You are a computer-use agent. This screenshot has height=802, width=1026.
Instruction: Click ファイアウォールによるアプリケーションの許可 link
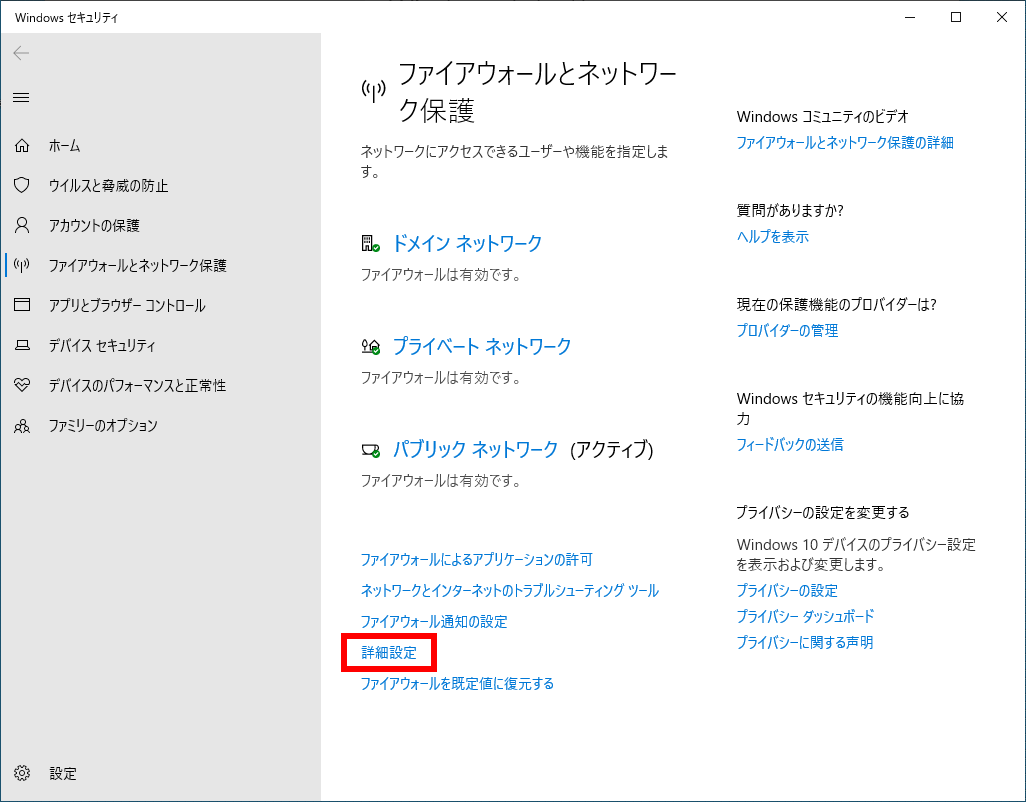tap(476, 559)
